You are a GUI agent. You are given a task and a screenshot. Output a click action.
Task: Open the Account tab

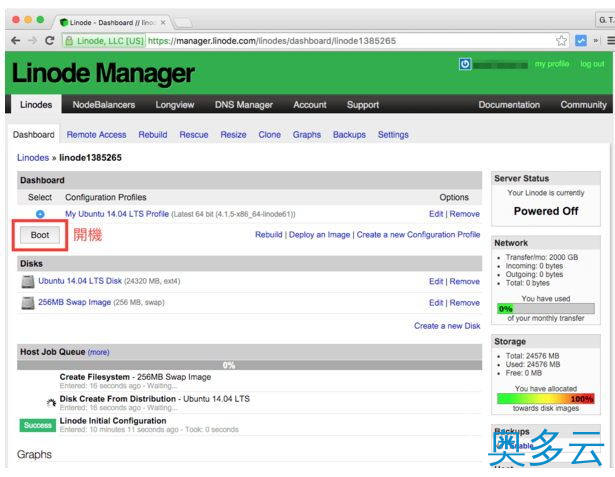[310, 105]
